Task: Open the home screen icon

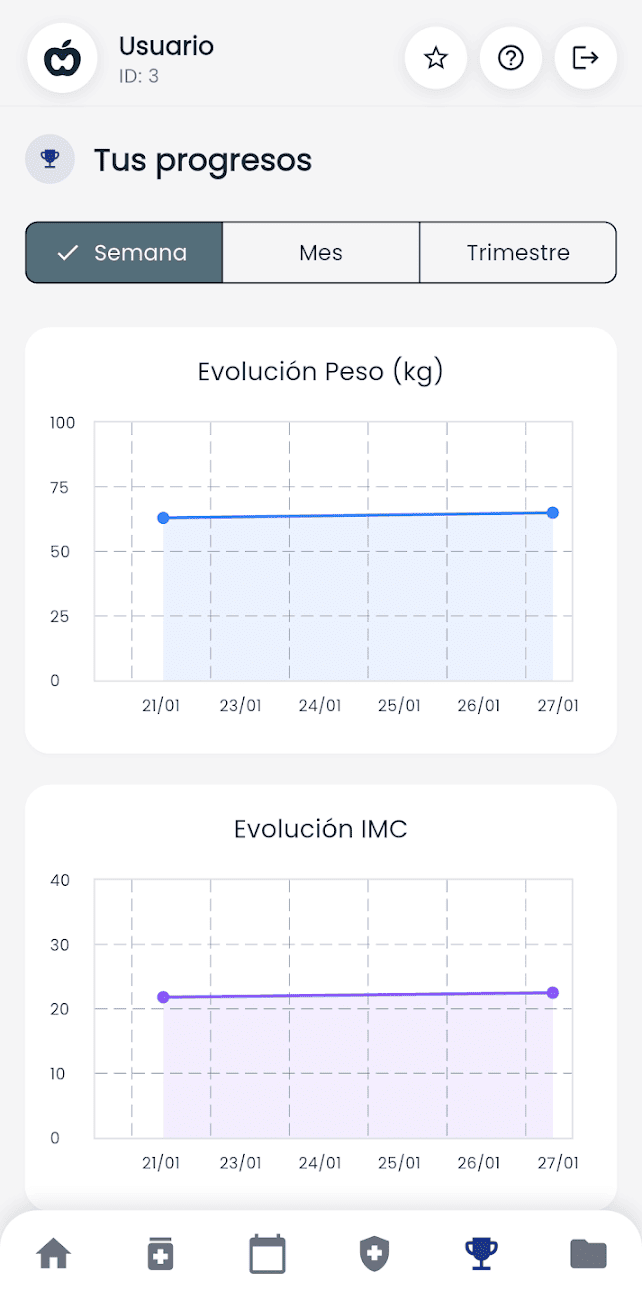Action: coord(54,1253)
